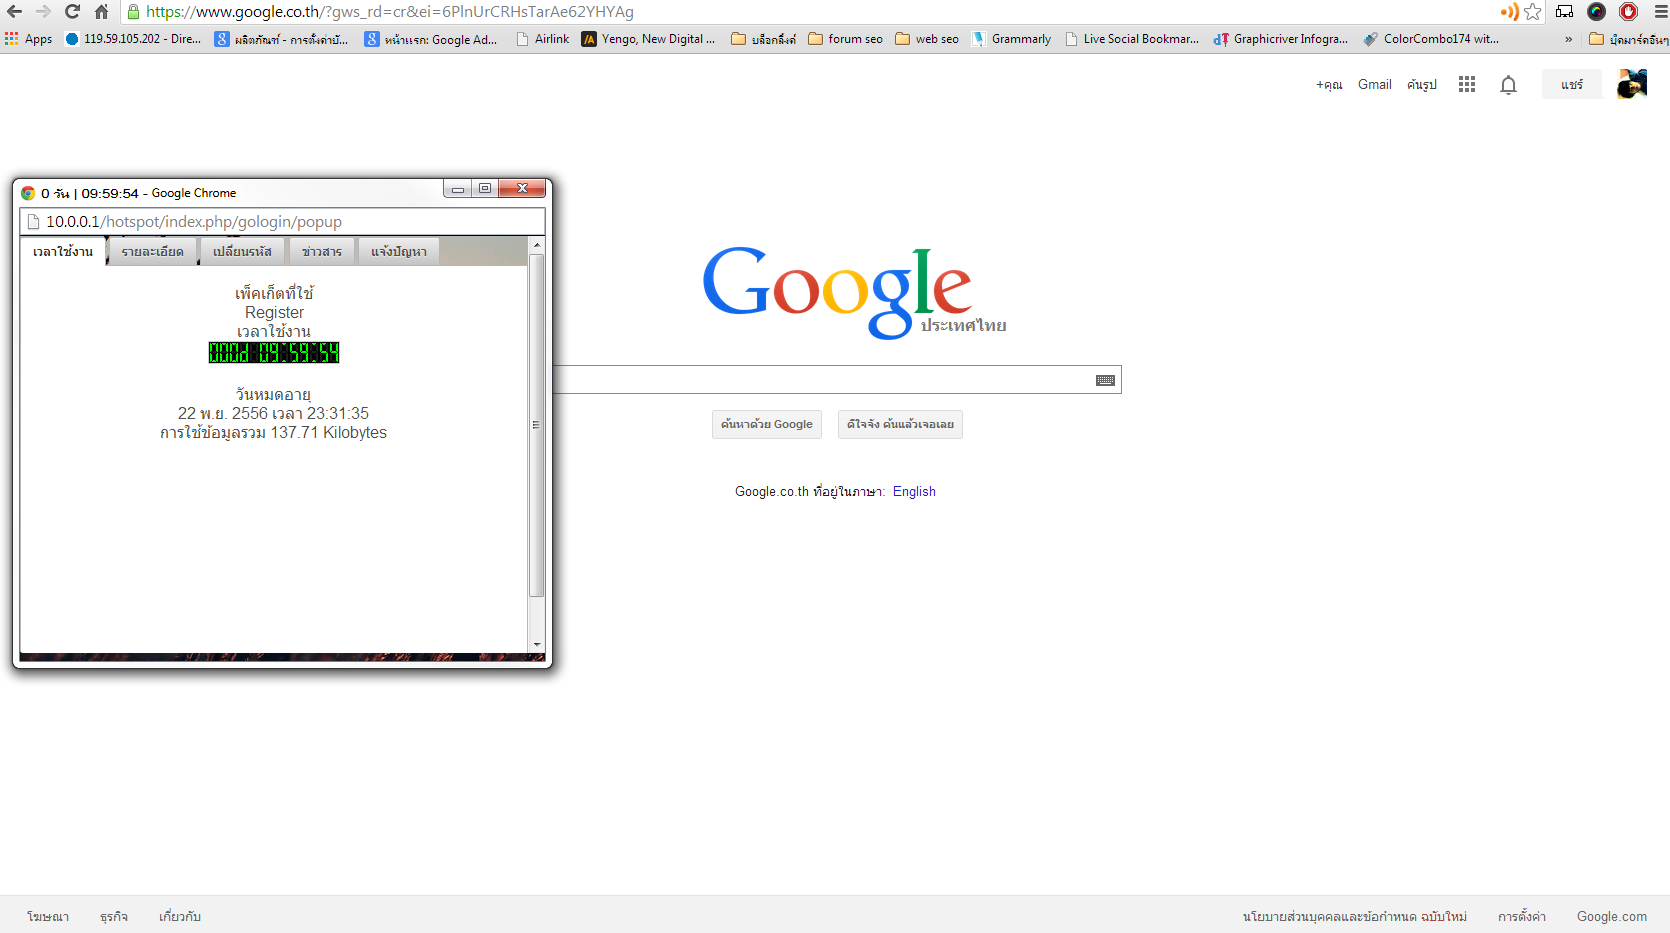Open the Chrome menu hamburger icon
Viewport: 1670px width, 933px height.
(x=1660, y=12)
